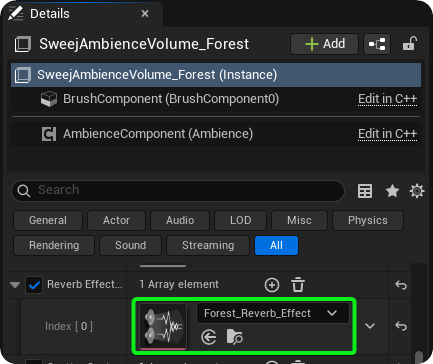Reset Index 0 value to default
Viewport: 433px width, 364px height.
(401, 326)
